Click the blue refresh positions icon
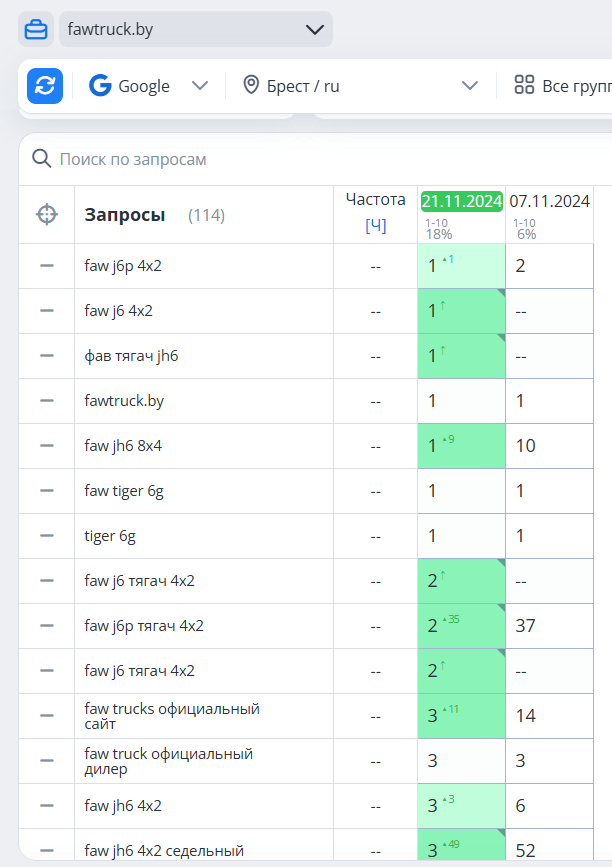The width and height of the screenshot is (612, 867). point(45,86)
